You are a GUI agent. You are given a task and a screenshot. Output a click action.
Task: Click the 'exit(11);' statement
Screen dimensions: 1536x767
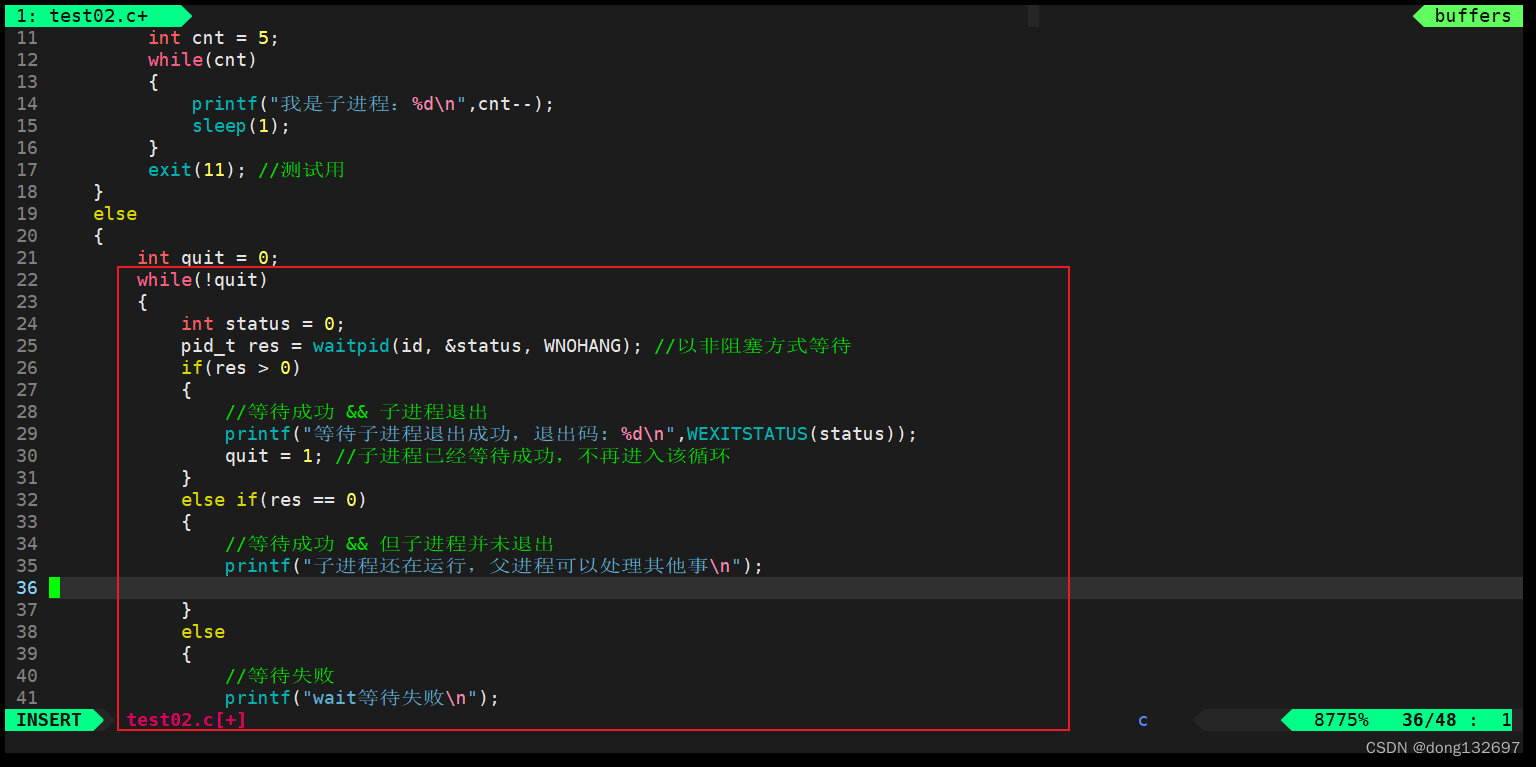pos(197,170)
